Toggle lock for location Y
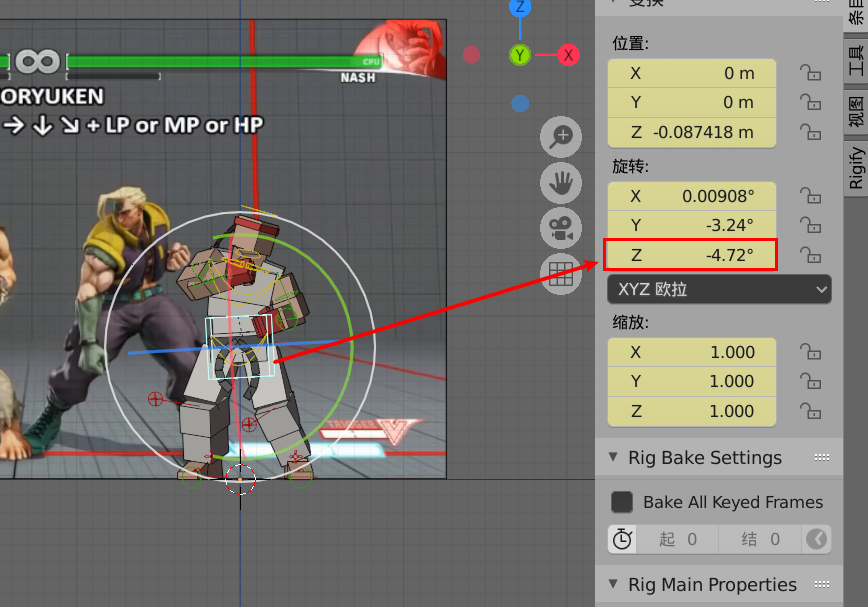Screen dimensions: 868x607 pyautogui.click(x=810, y=102)
